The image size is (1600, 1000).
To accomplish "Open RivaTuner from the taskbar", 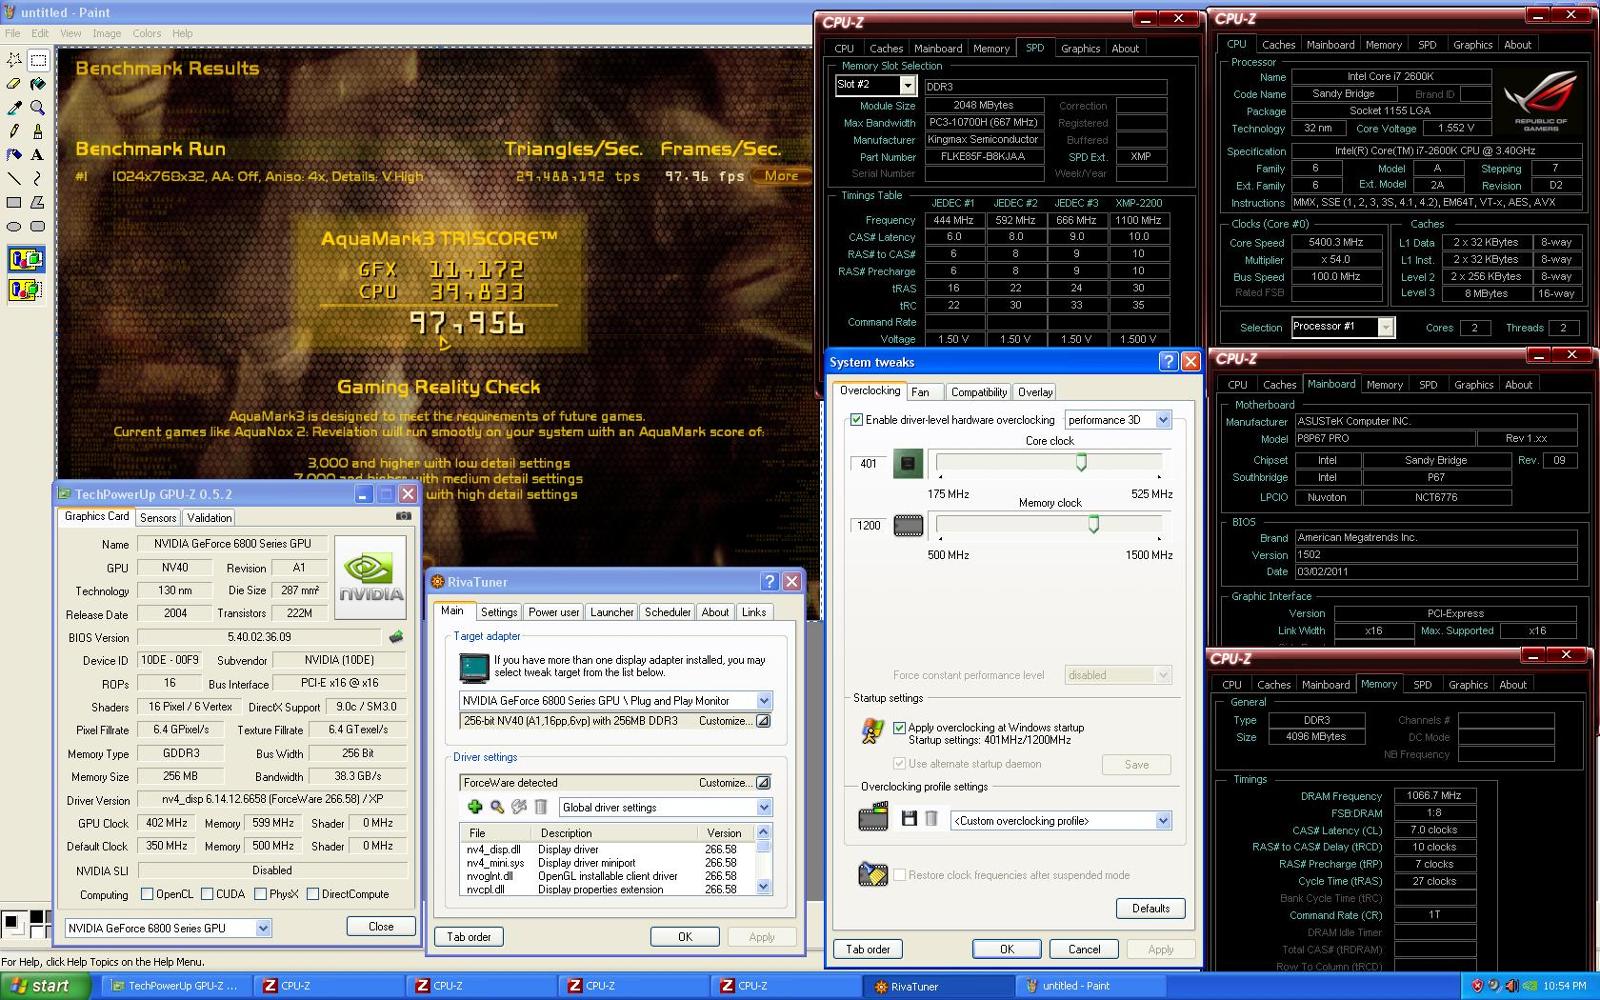I will tap(937, 986).
